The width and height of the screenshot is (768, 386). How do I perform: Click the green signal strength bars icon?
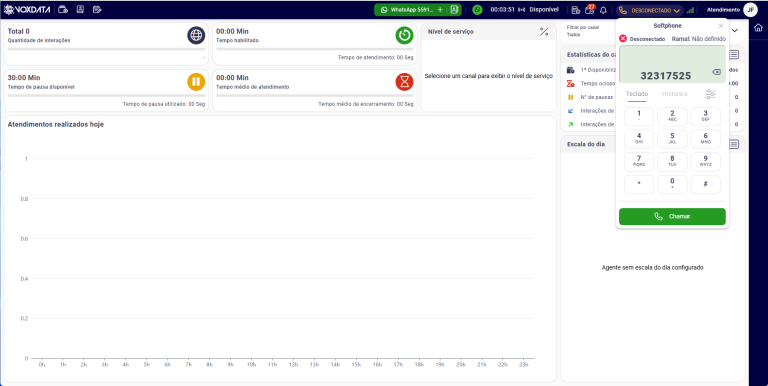point(690,10)
